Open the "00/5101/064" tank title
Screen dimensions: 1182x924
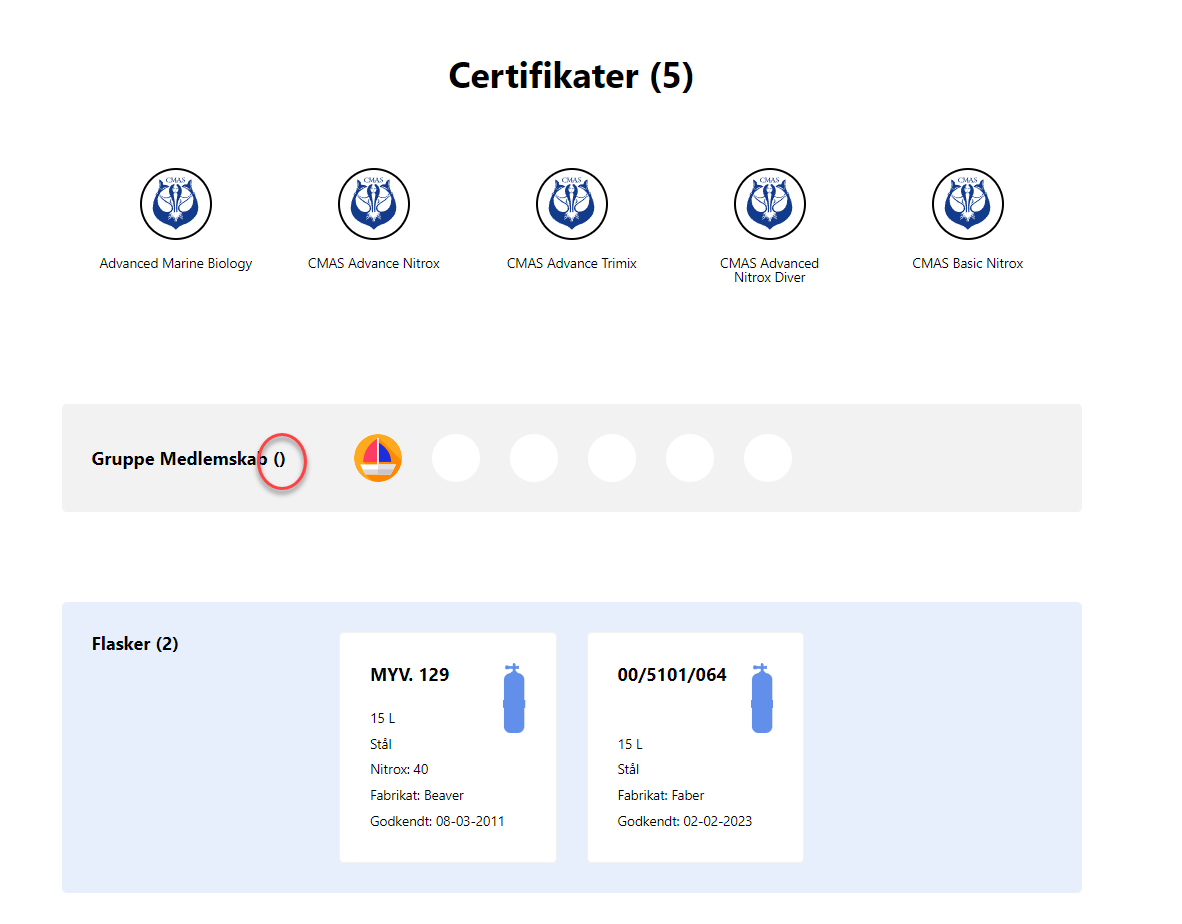click(x=672, y=675)
